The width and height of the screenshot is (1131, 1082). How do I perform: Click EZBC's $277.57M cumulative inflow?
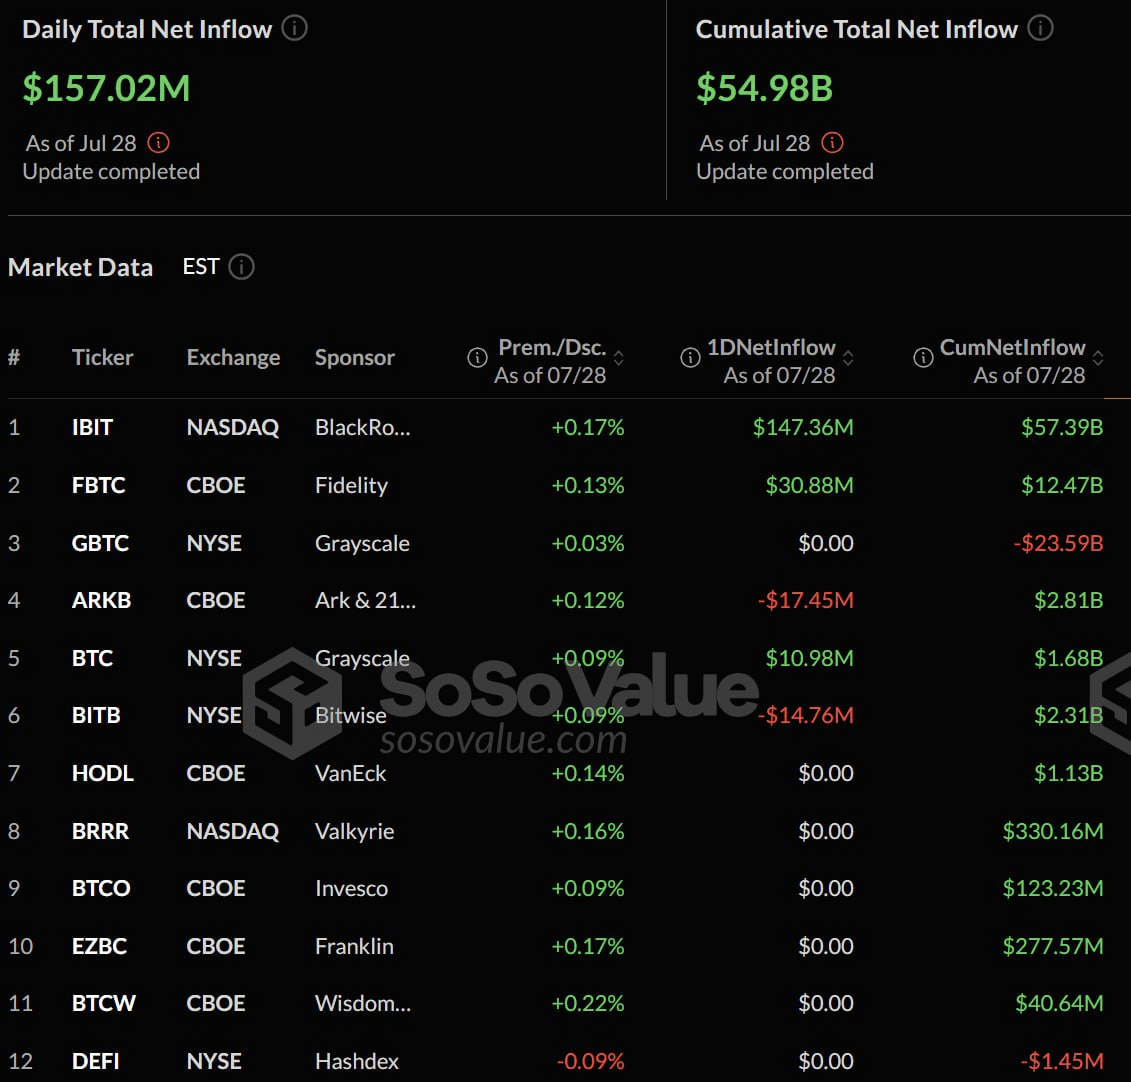point(1052,946)
